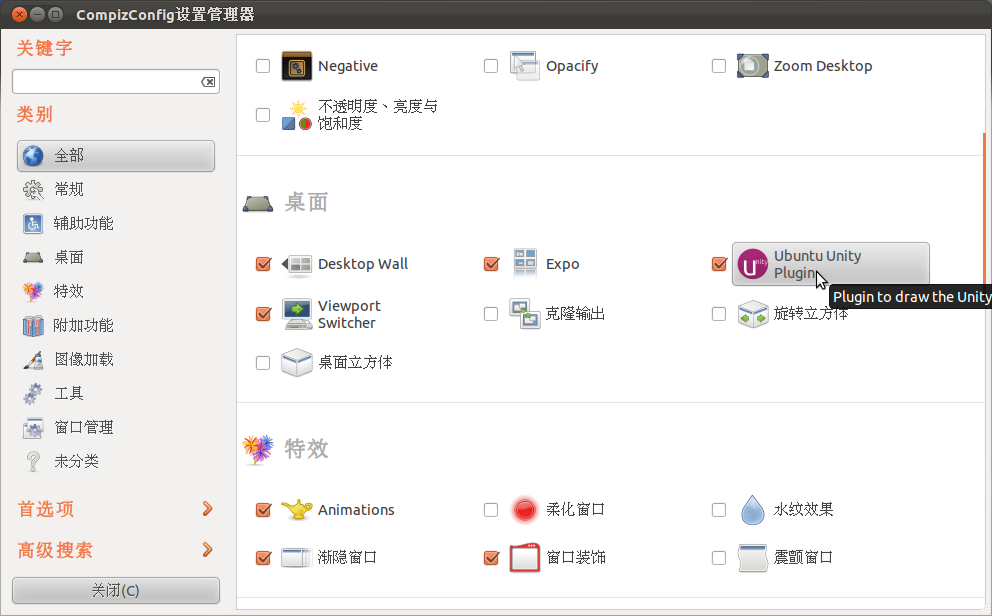
Task: Enable the 克隆输出 checkbox
Action: pos(491,314)
